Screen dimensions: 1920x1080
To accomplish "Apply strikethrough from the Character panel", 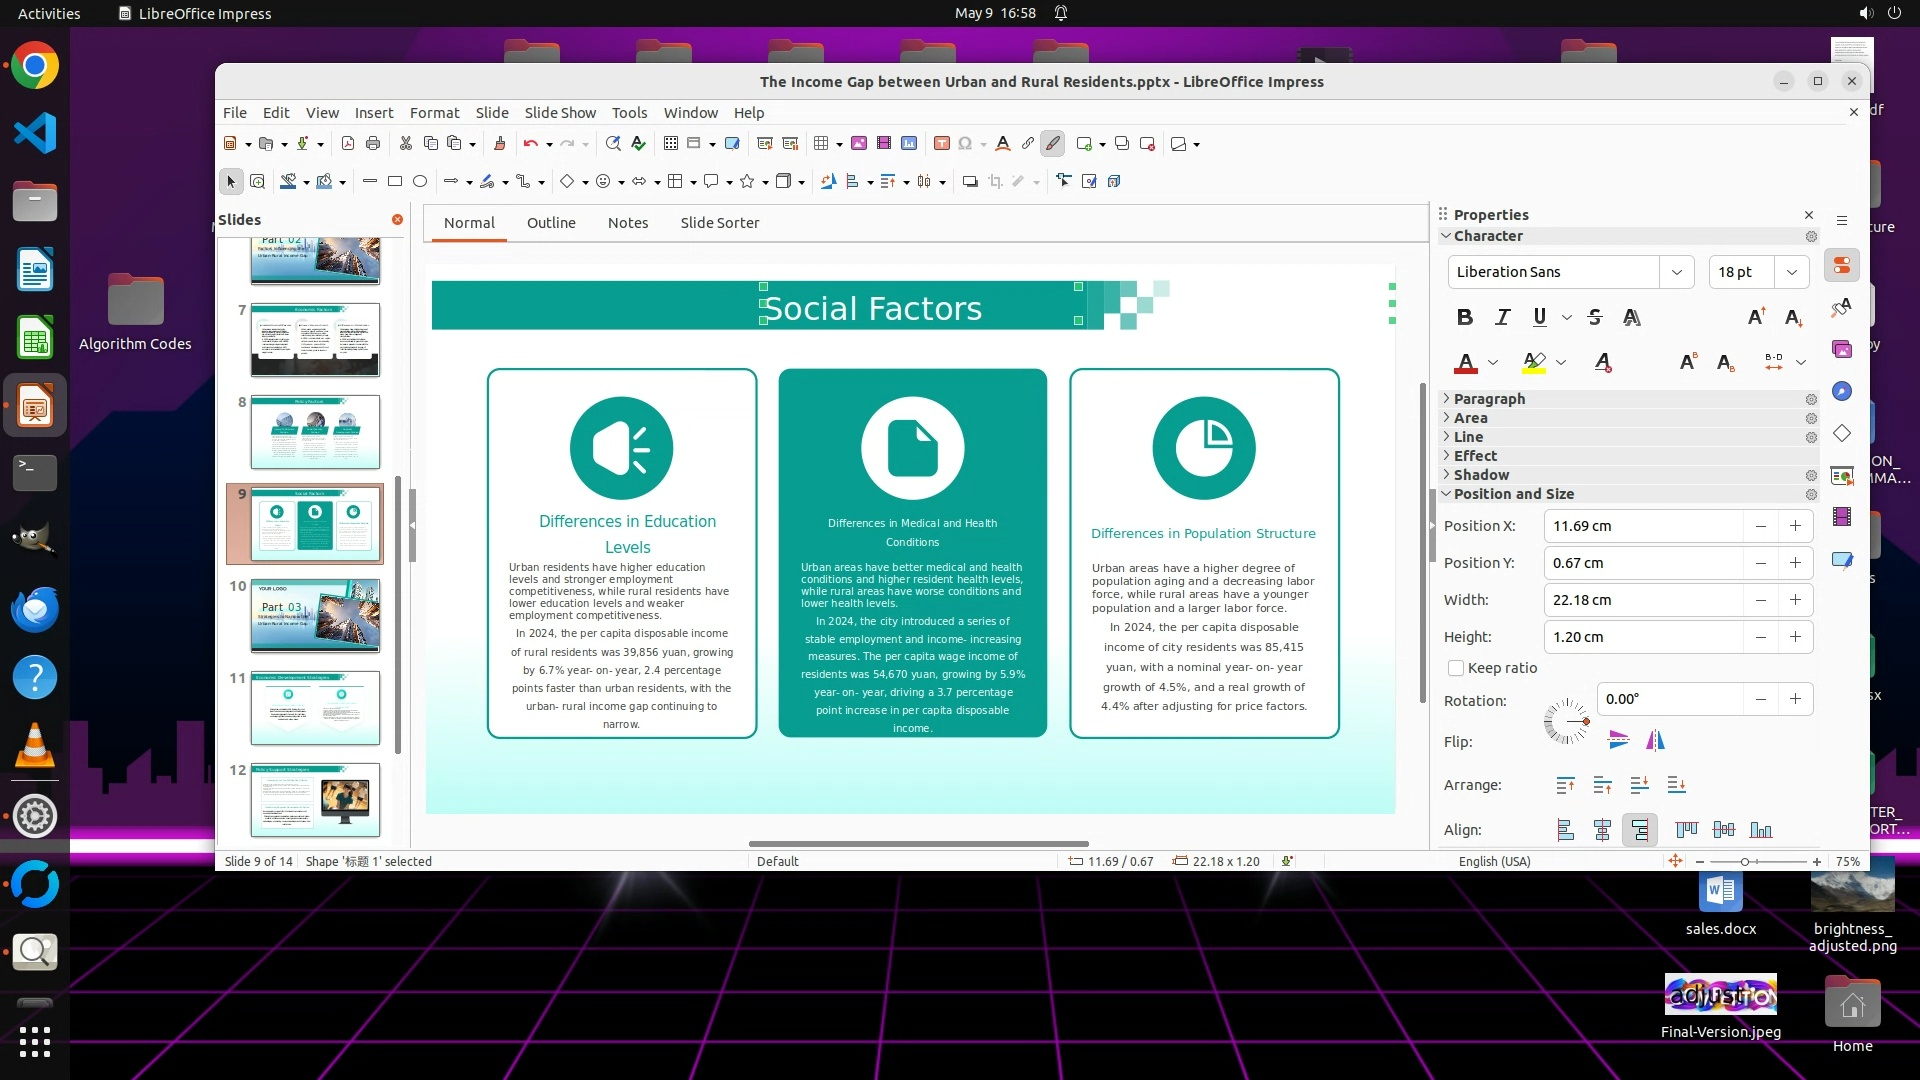I will coord(1595,317).
